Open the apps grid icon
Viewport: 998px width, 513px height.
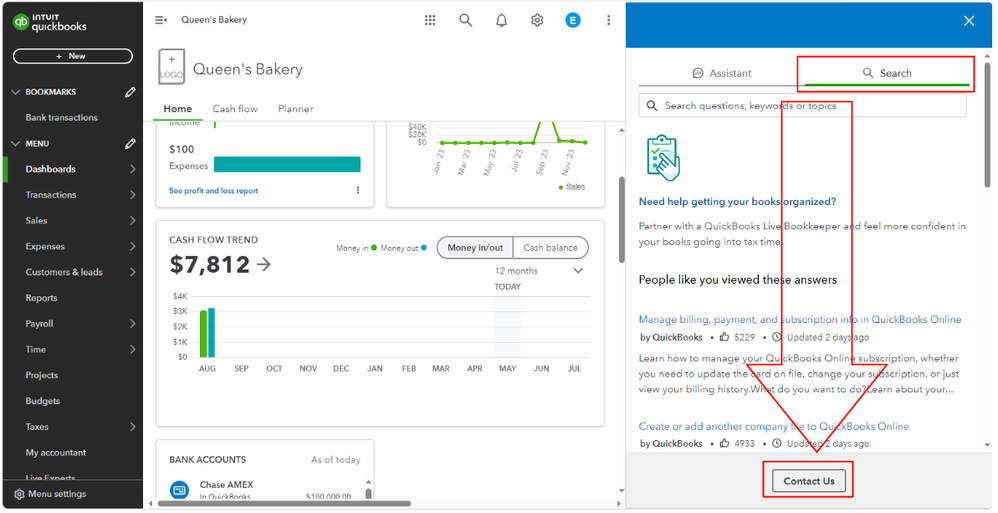pyautogui.click(x=430, y=20)
